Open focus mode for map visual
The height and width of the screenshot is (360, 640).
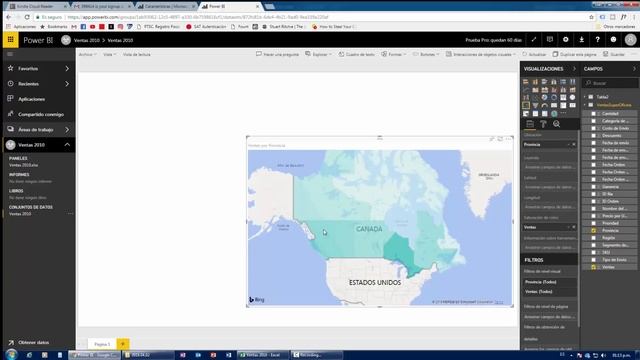coord(500,139)
